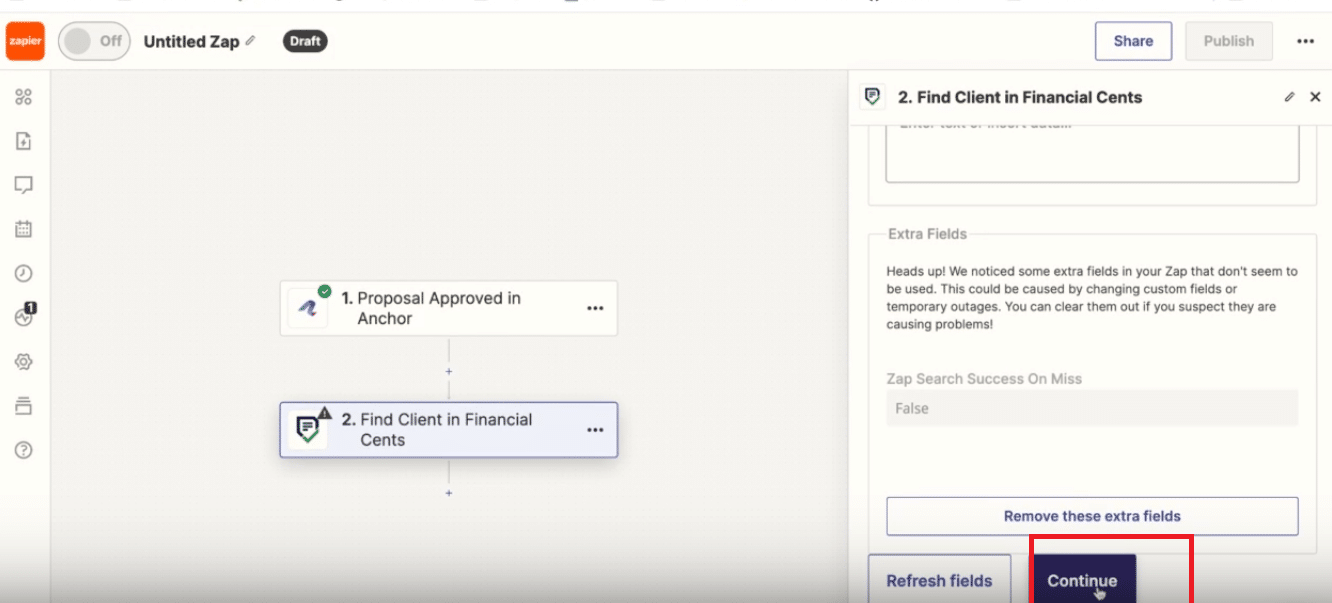Image resolution: width=1332 pixels, height=603 pixels.
Task: Toggle the Zap On/Off switch
Action: click(94, 41)
